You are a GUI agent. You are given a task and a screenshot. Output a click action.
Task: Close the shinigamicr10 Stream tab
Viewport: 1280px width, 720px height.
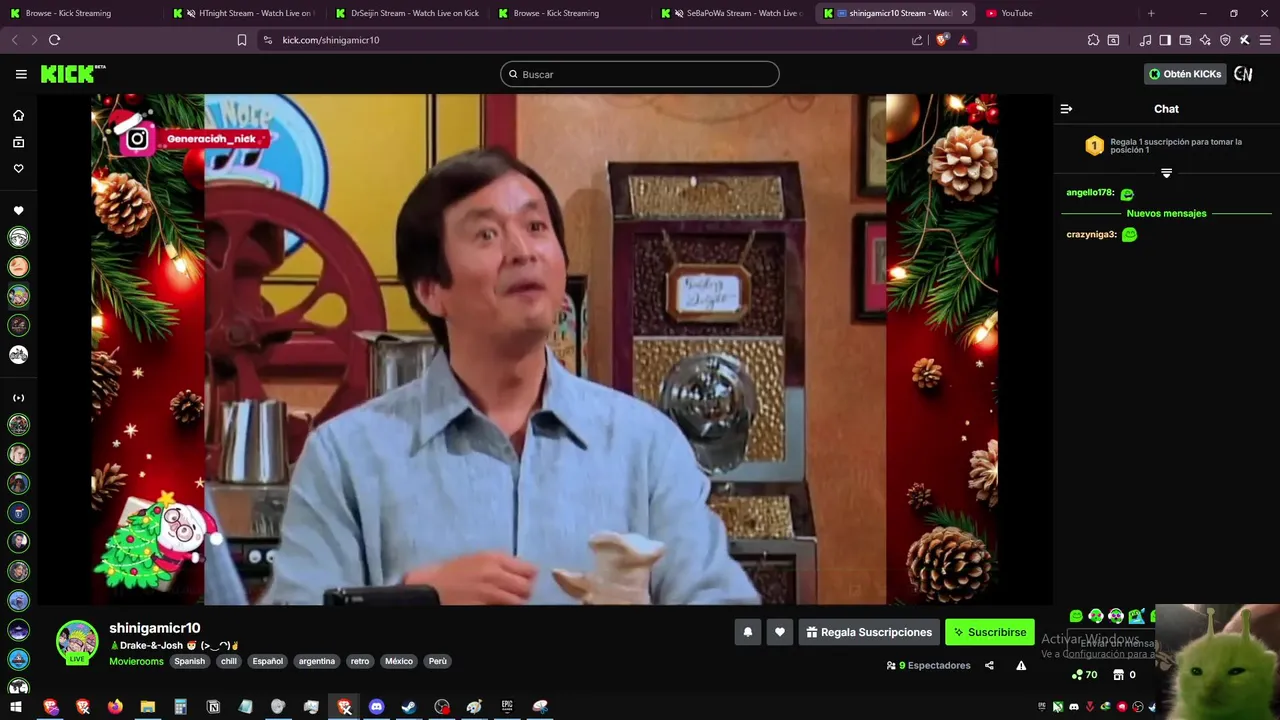964,13
